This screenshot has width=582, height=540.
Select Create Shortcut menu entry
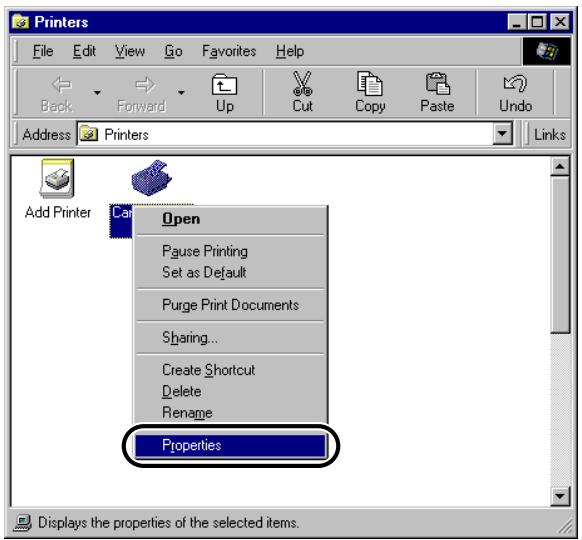click(x=230, y=370)
